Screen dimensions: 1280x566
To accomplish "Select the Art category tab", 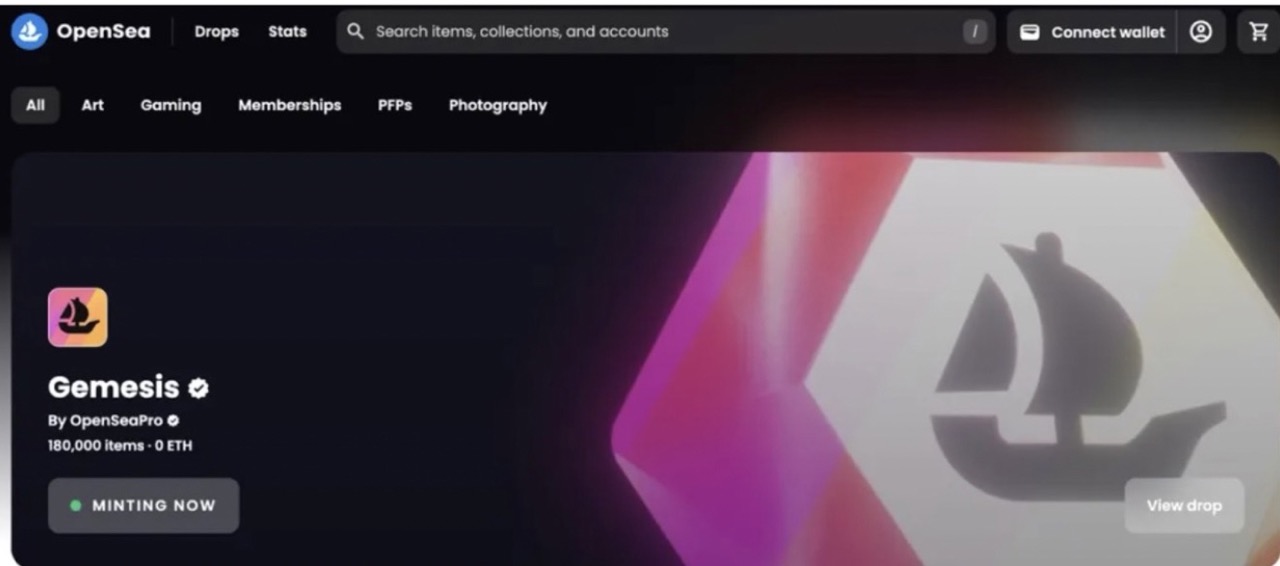I will pos(92,105).
